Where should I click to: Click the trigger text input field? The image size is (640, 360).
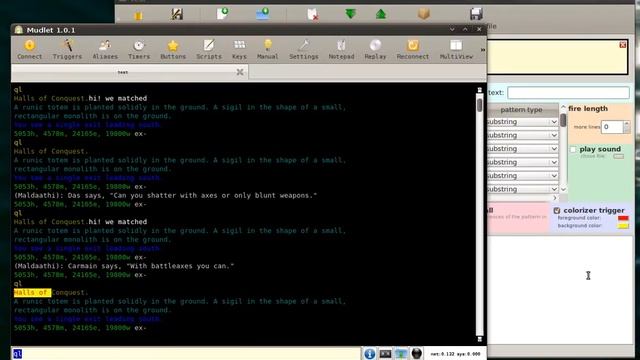coord(568,93)
